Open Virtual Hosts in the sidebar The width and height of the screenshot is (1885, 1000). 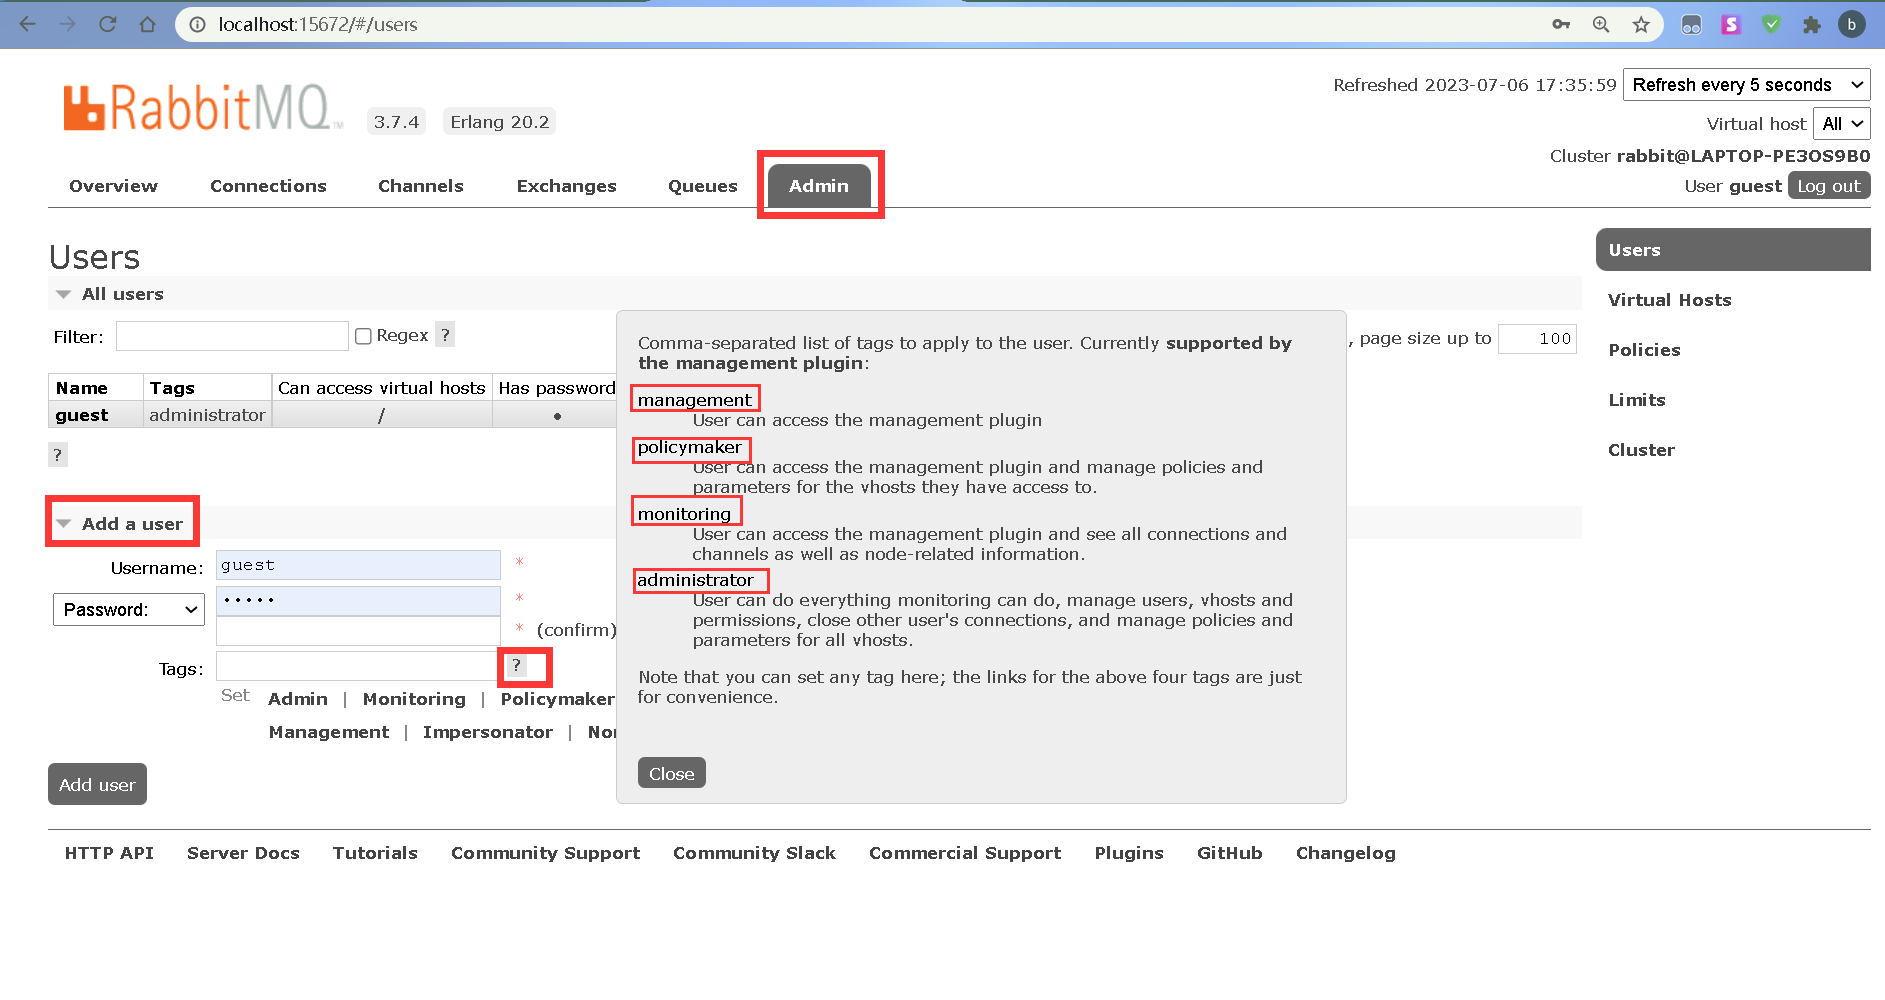(x=1669, y=300)
